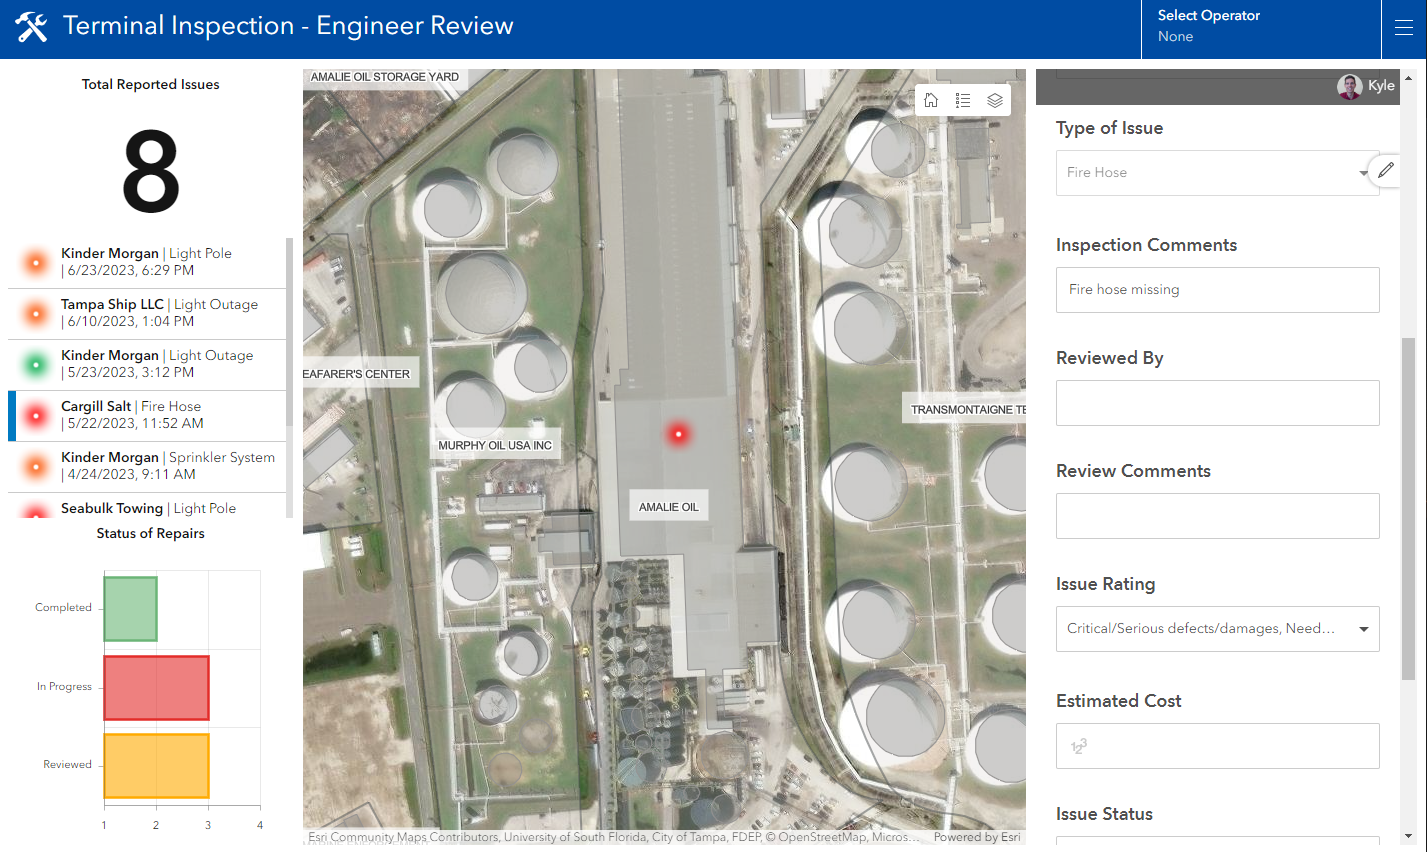Click the Powered by Esri attribution link
This screenshot has height=852, width=1427.
976,837
